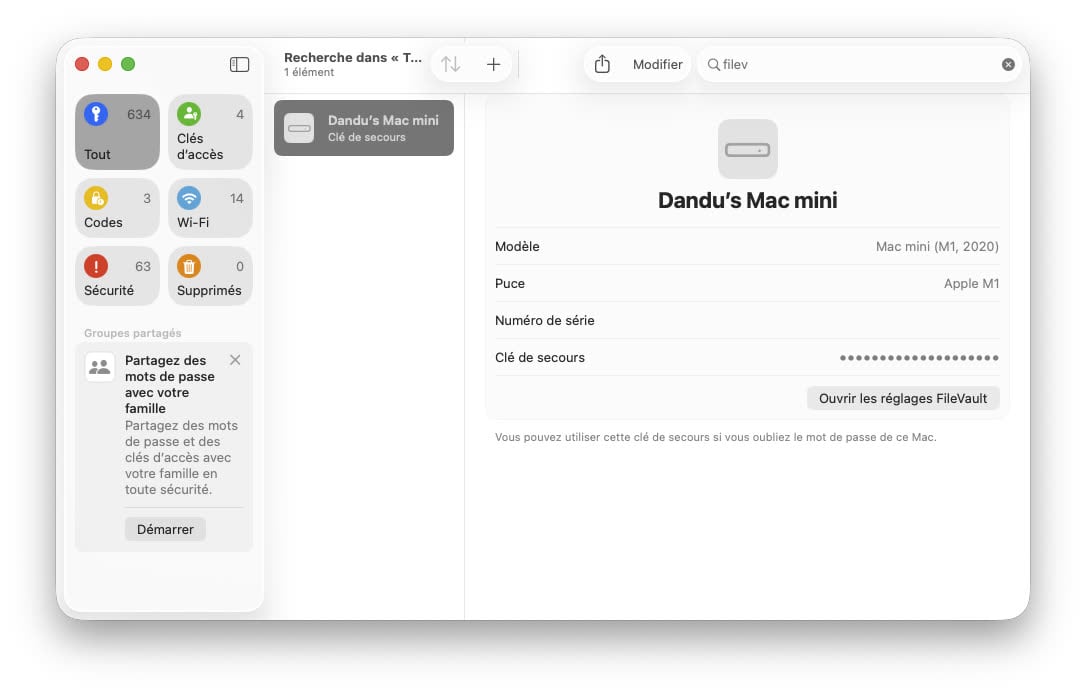Open the Tout category with 634 items

(117, 132)
